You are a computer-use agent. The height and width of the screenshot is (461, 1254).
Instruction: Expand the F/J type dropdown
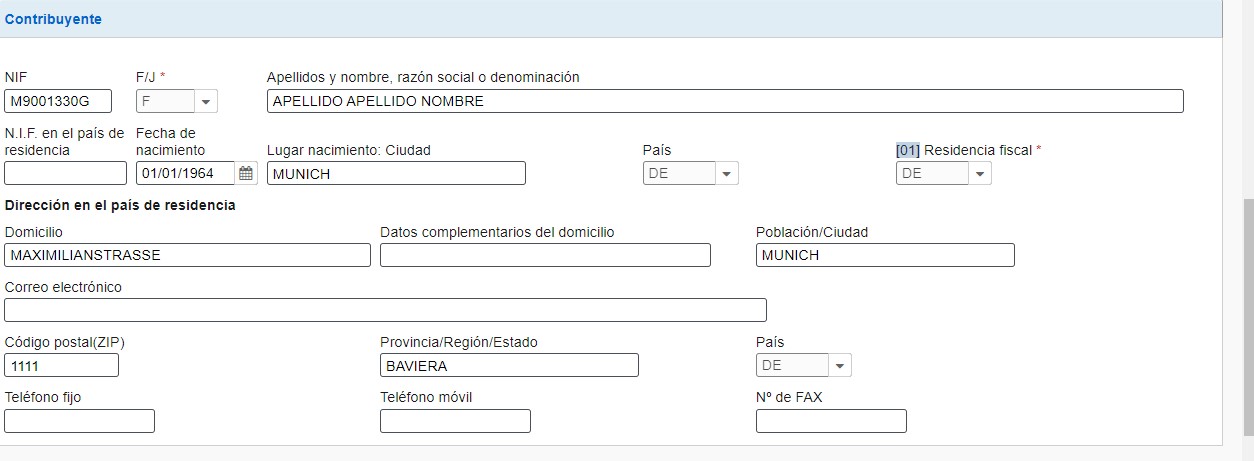point(206,101)
